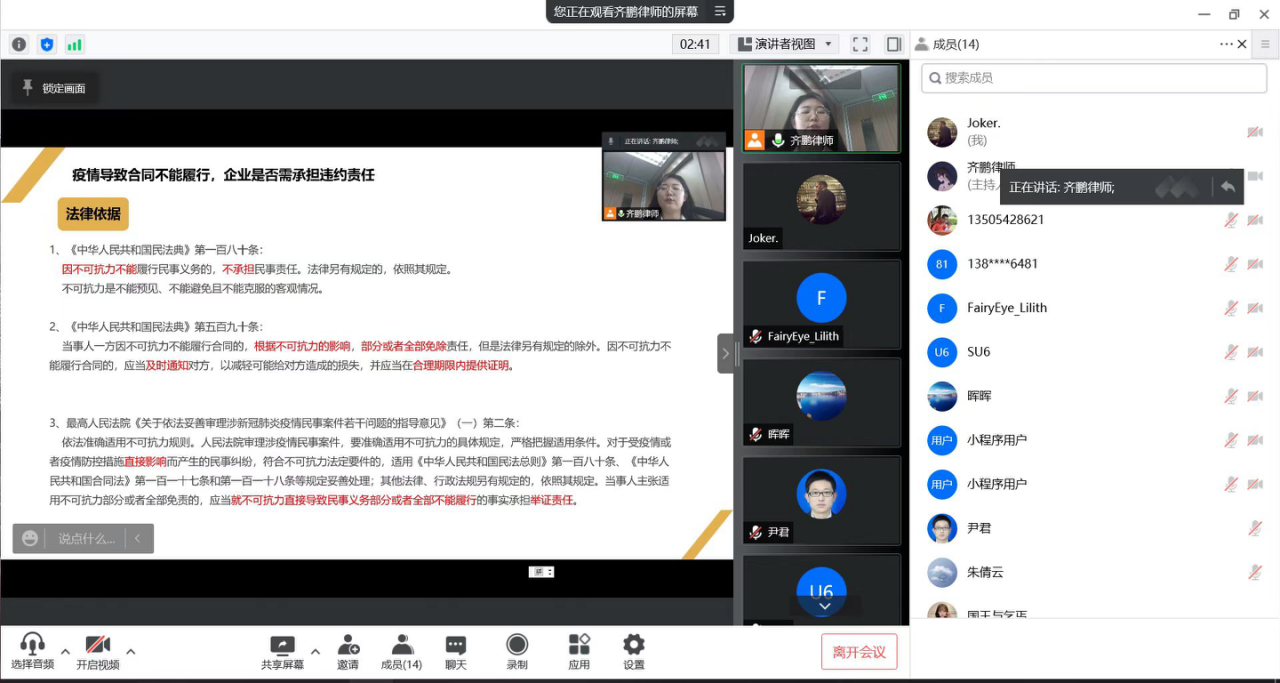
Task: Expand audio options arrow beside 选择音频
Action: (65, 651)
